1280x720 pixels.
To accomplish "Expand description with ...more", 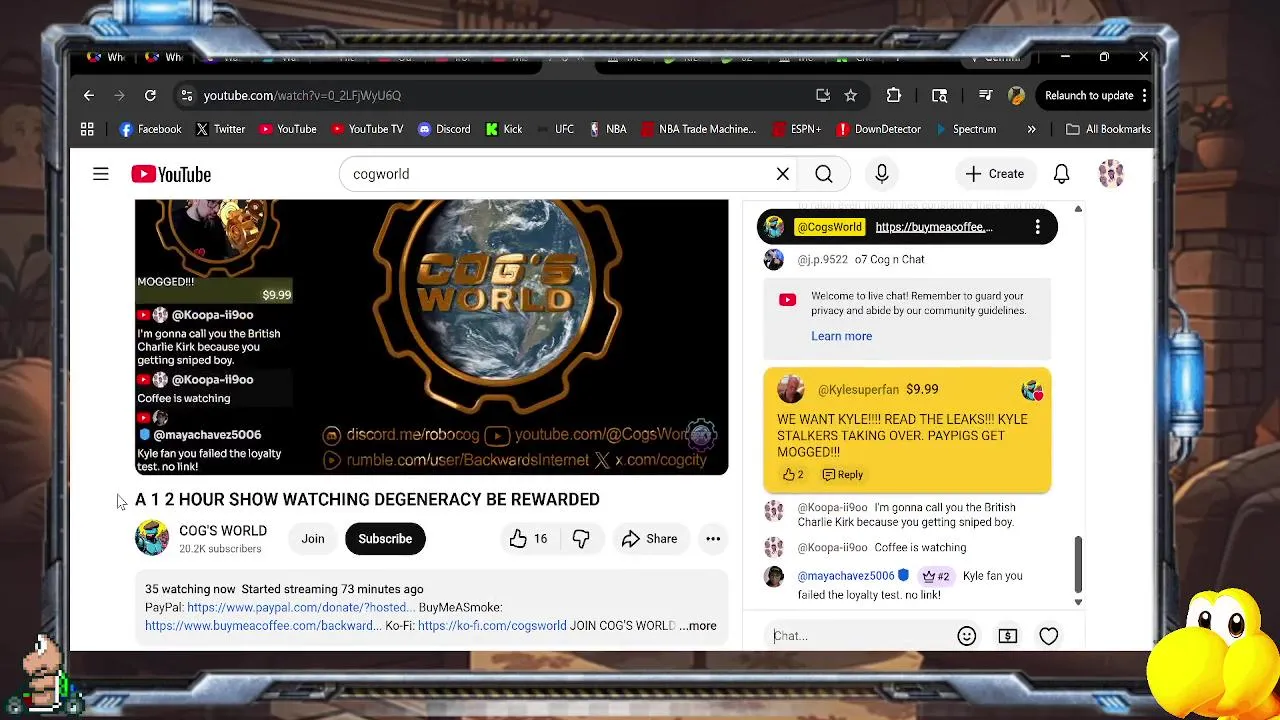I will [x=698, y=626].
